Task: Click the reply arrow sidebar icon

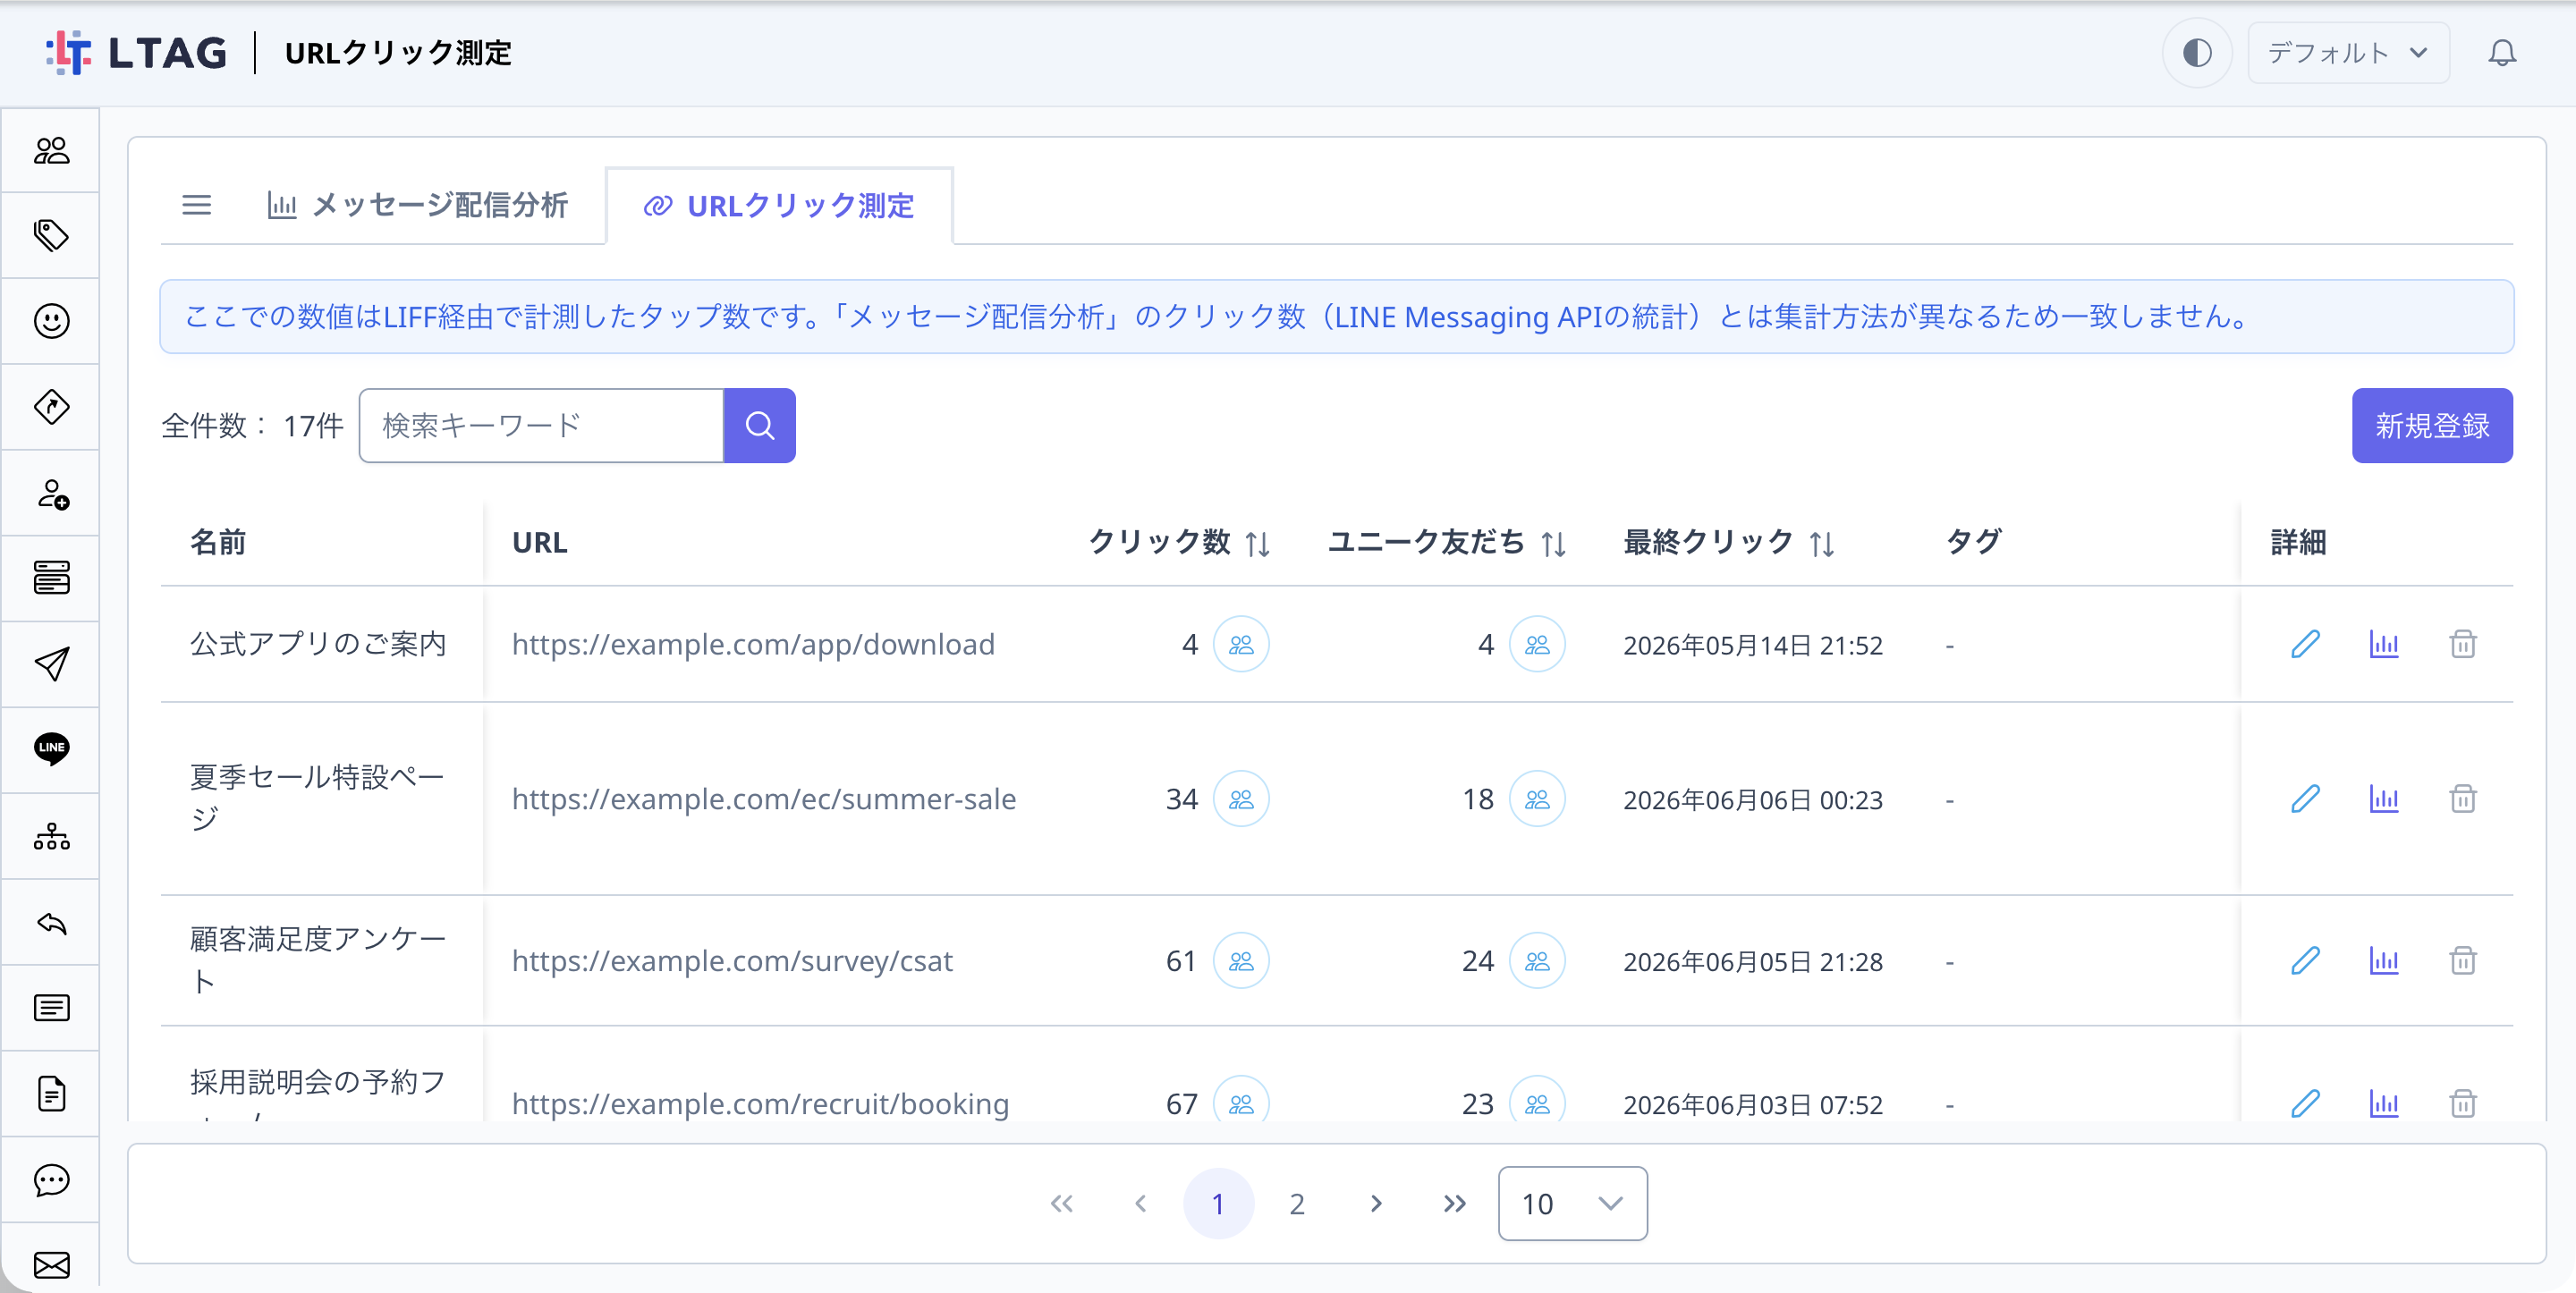Action: (x=51, y=922)
